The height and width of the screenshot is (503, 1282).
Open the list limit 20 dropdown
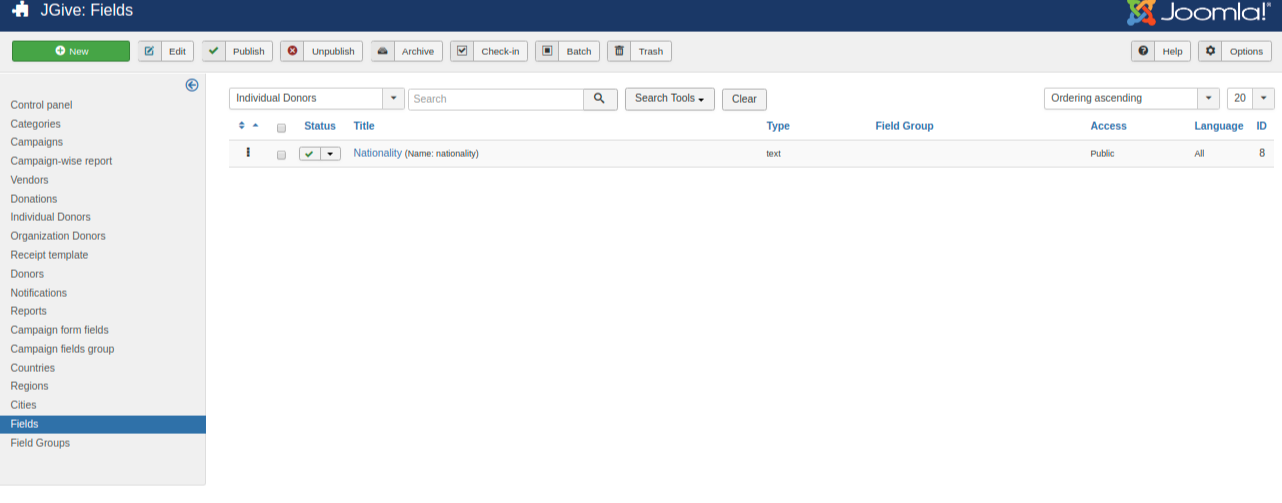click(x=1250, y=98)
